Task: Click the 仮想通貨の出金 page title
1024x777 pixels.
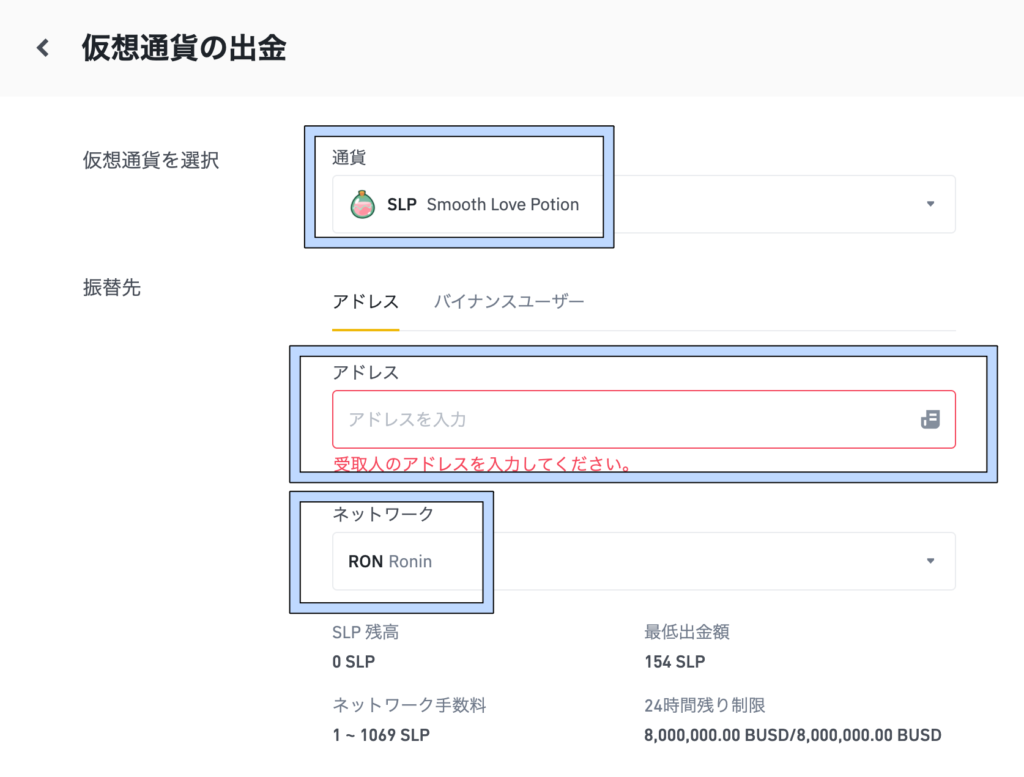Action: pyautogui.click(x=184, y=48)
